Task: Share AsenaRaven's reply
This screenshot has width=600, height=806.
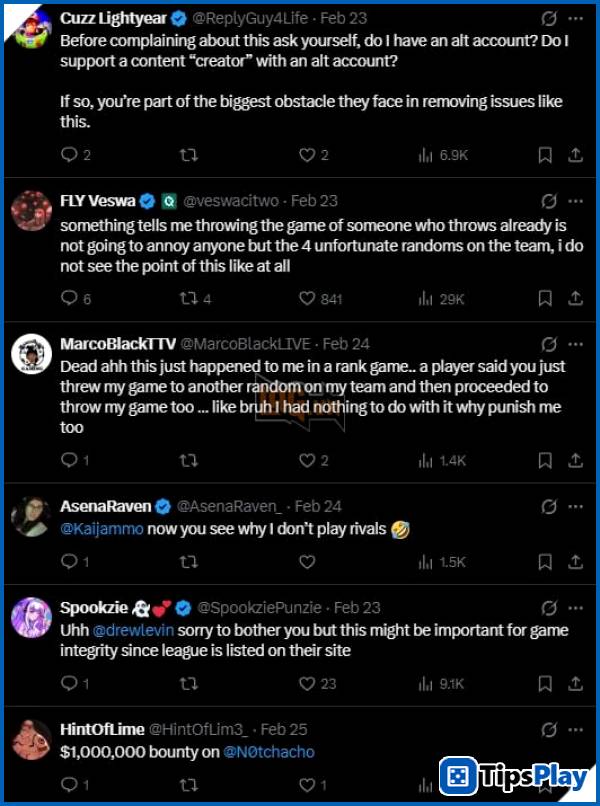Action: (x=576, y=560)
